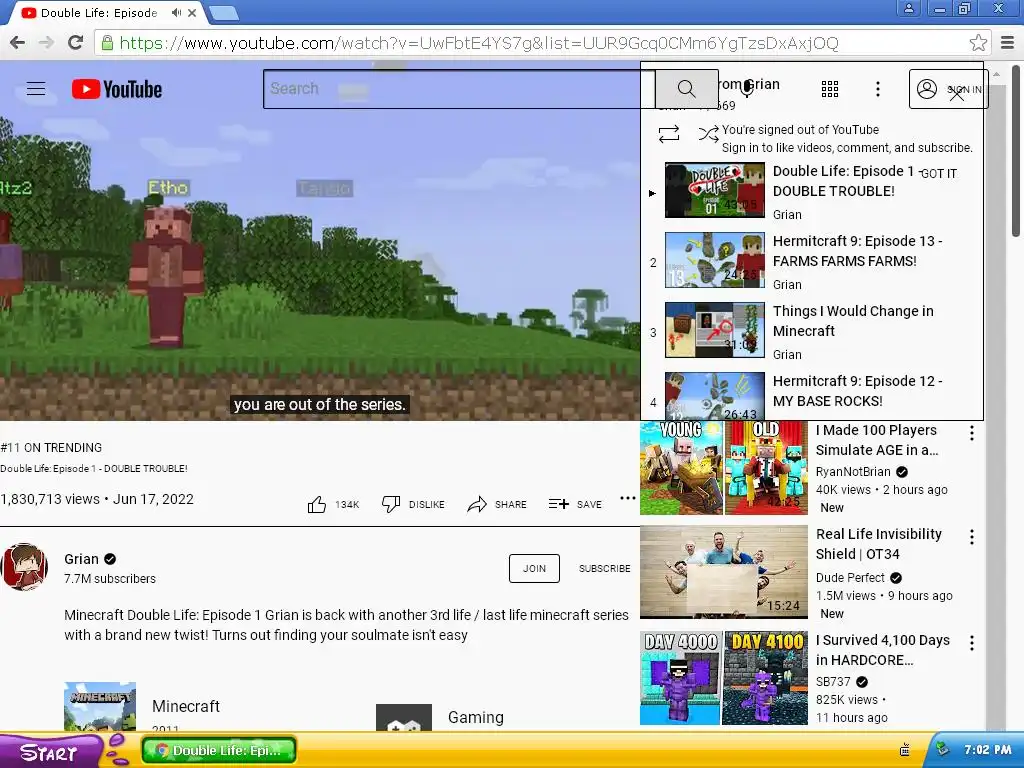Open a new browser tab
Screen dimensions: 1024x768
(x=224, y=13)
